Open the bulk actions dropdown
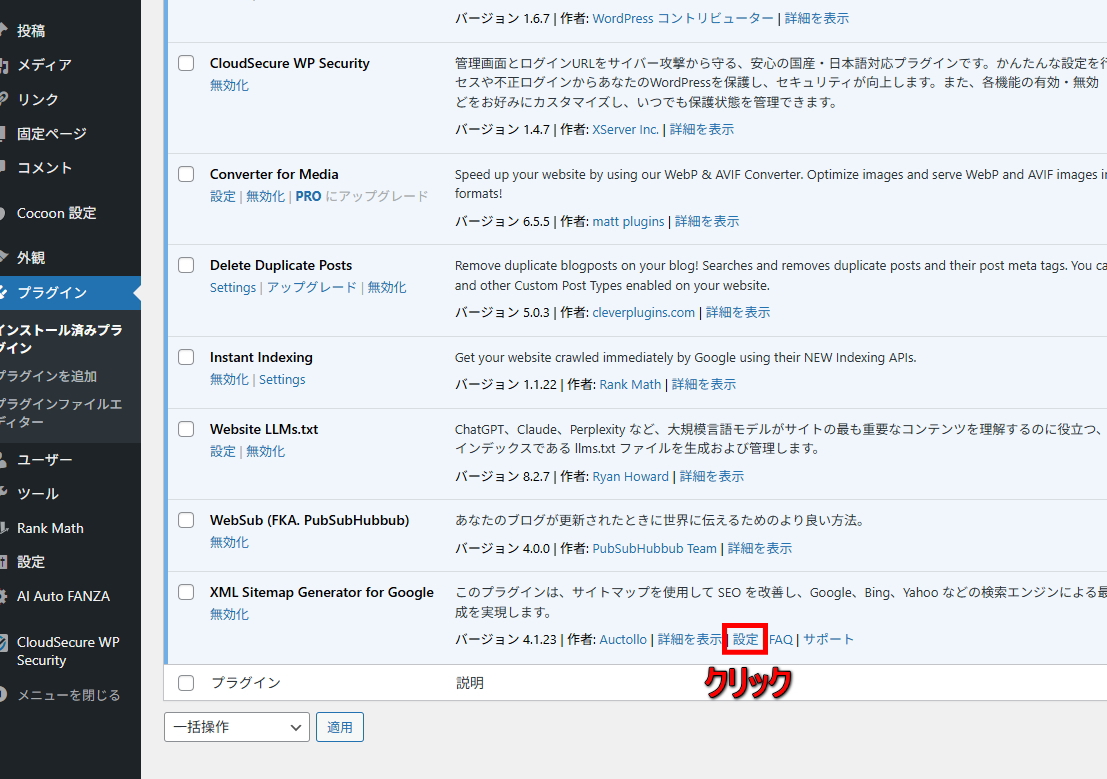Screen dimensions: 1107x779 [236, 727]
